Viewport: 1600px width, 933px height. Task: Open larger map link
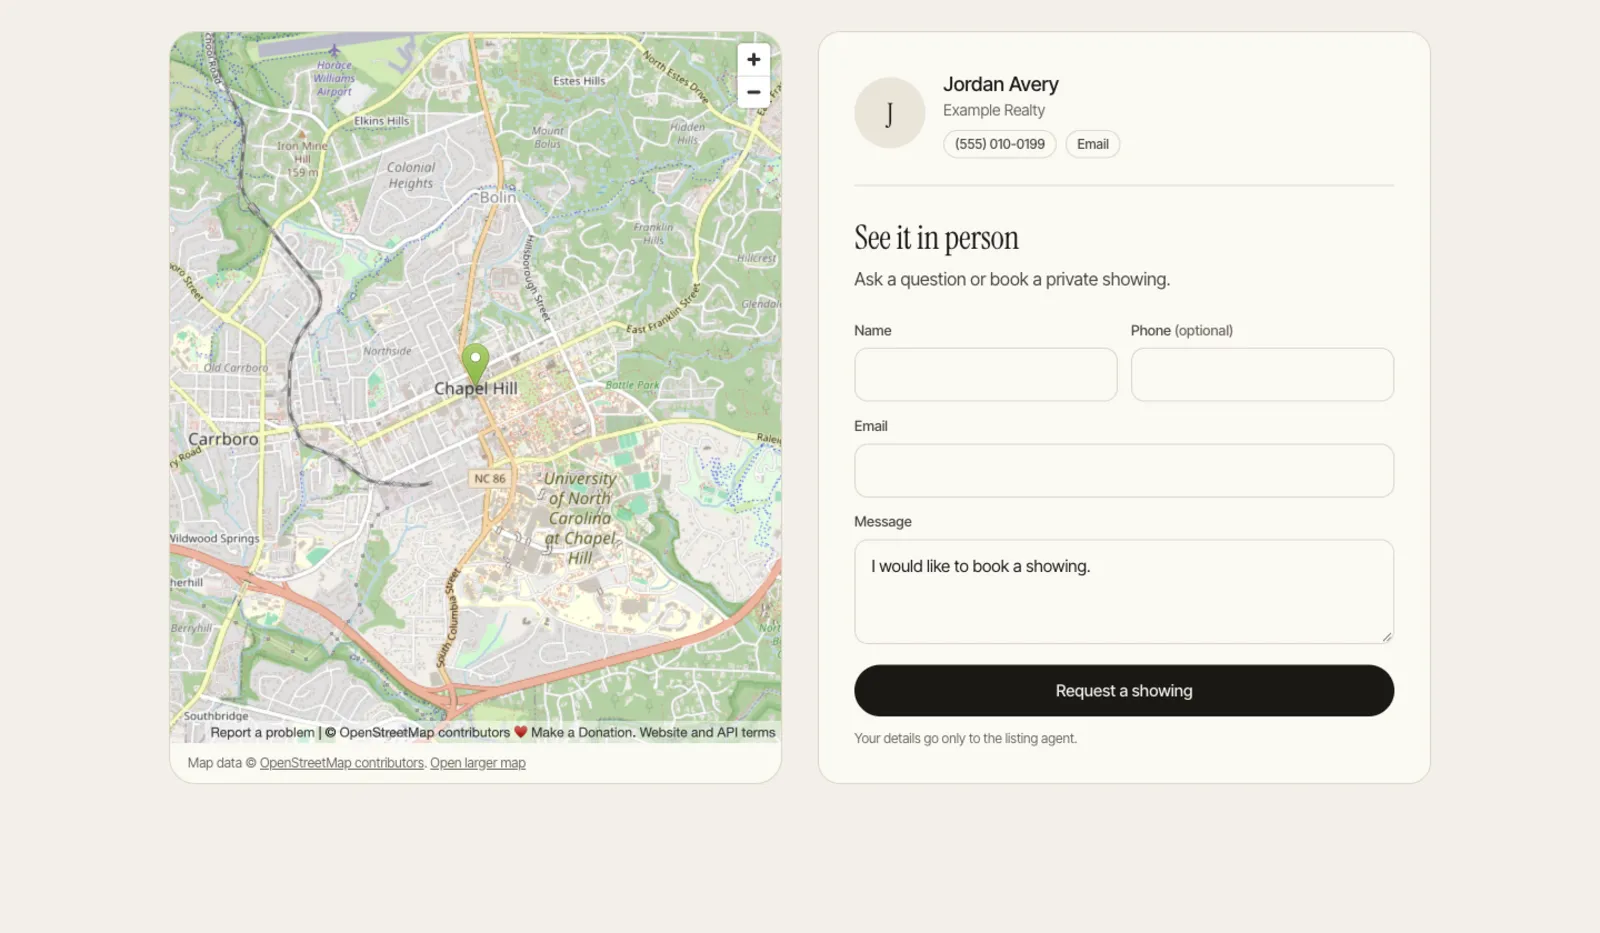(478, 763)
